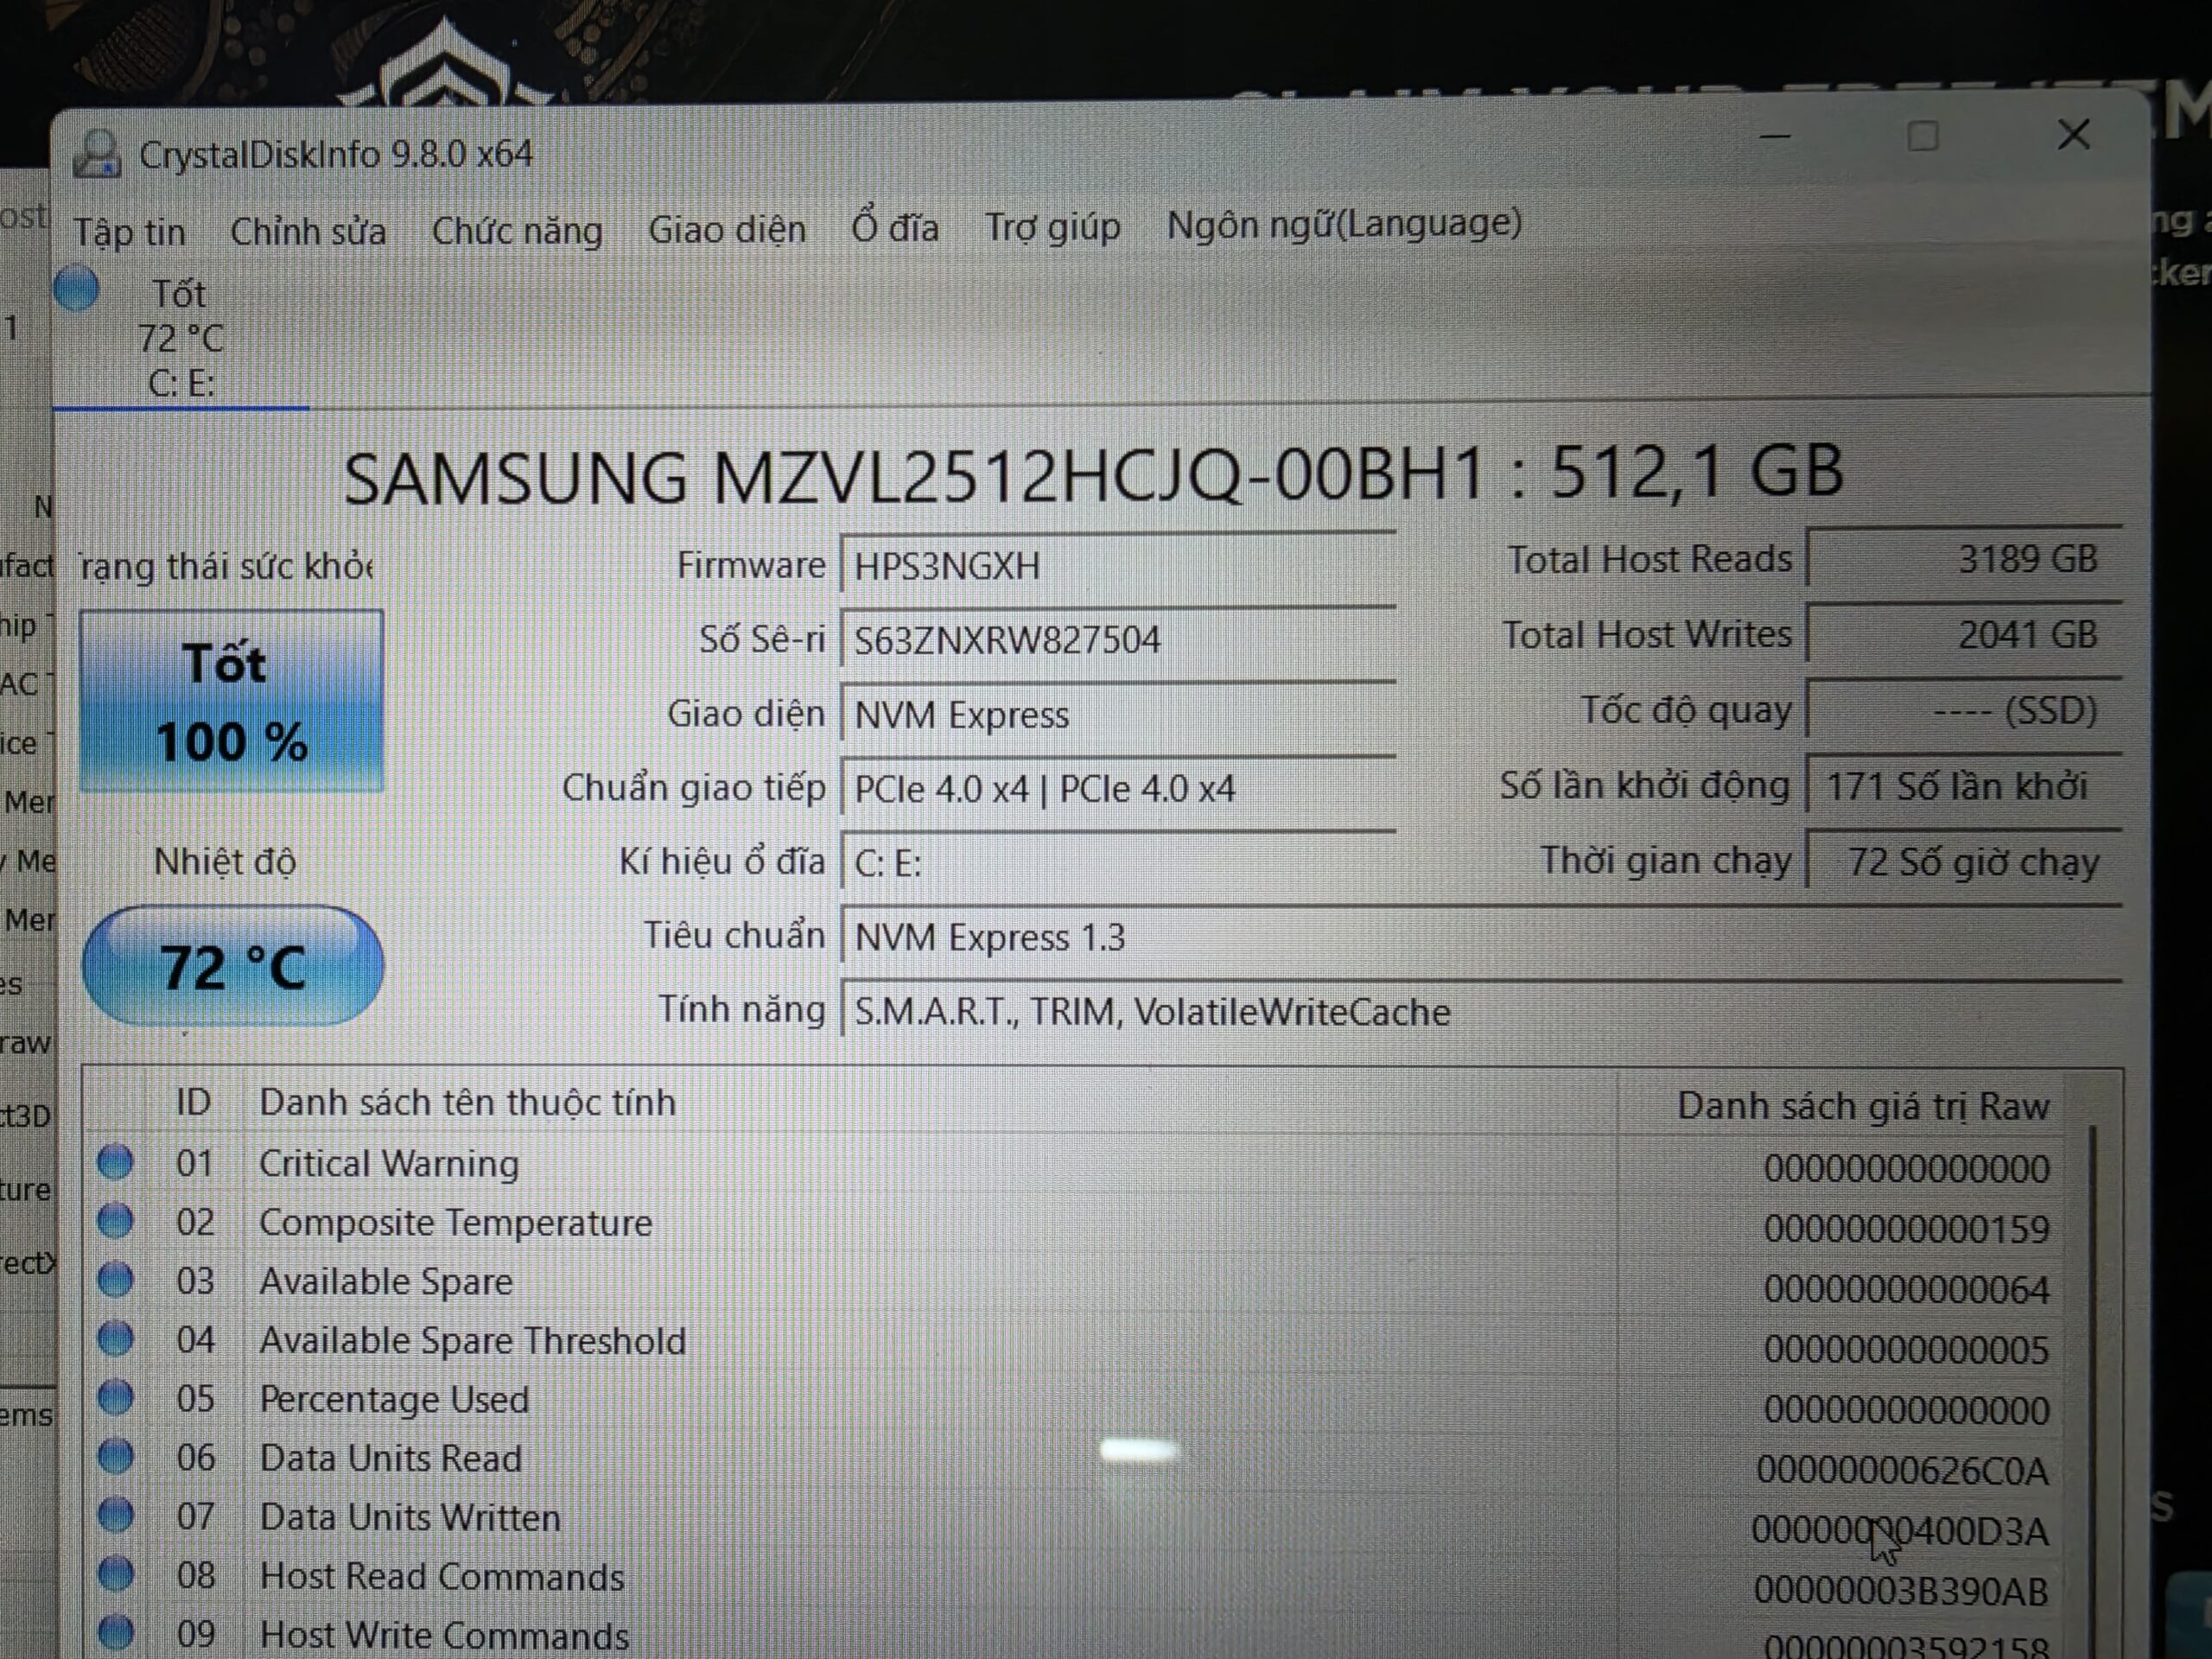
Task: Click the blue disk status circle icon
Action: (x=77, y=290)
